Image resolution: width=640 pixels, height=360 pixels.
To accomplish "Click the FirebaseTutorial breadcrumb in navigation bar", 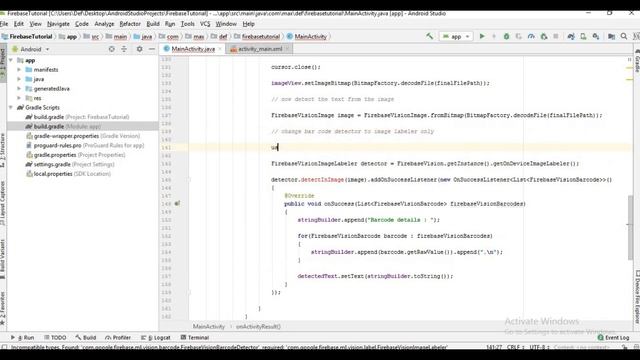I will pyautogui.click(x=27, y=36).
